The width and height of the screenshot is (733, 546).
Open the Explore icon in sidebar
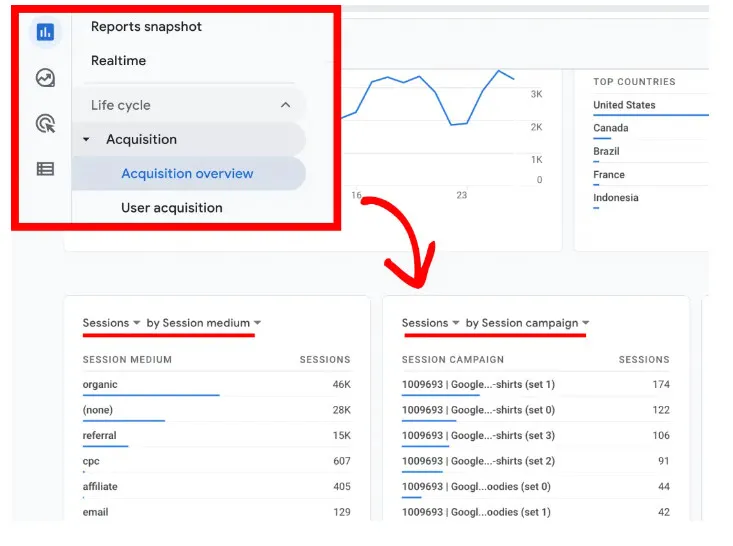tap(44, 78)
